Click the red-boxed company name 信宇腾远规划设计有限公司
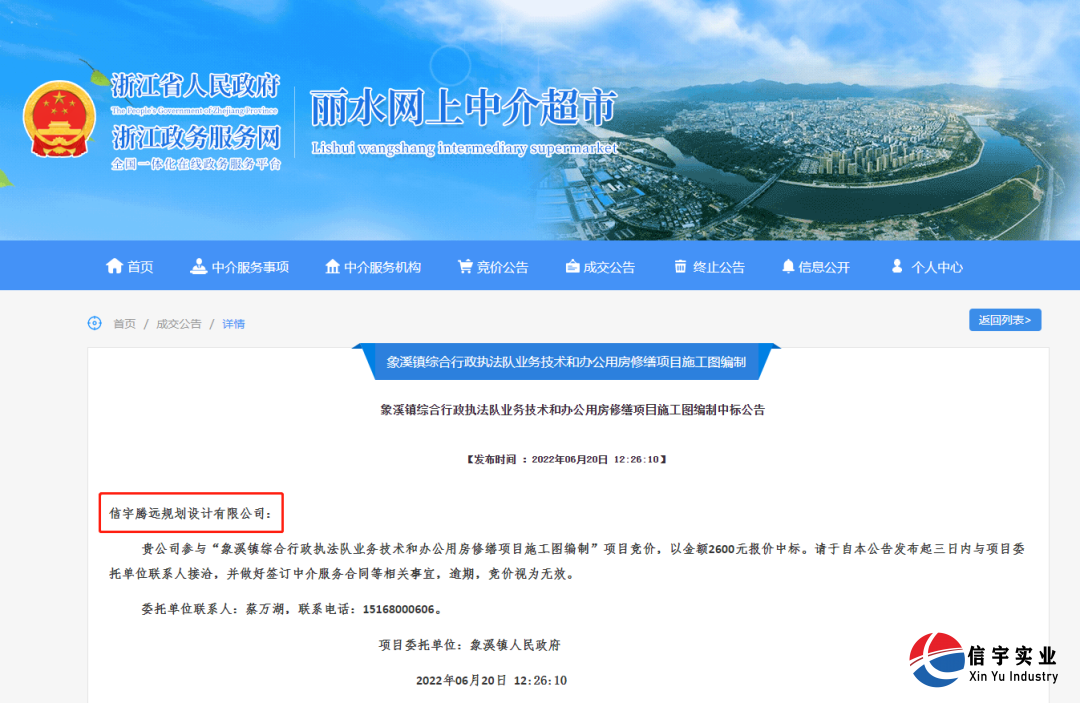Viewport: 1080px width, 703px height. (x=190, y=513)
